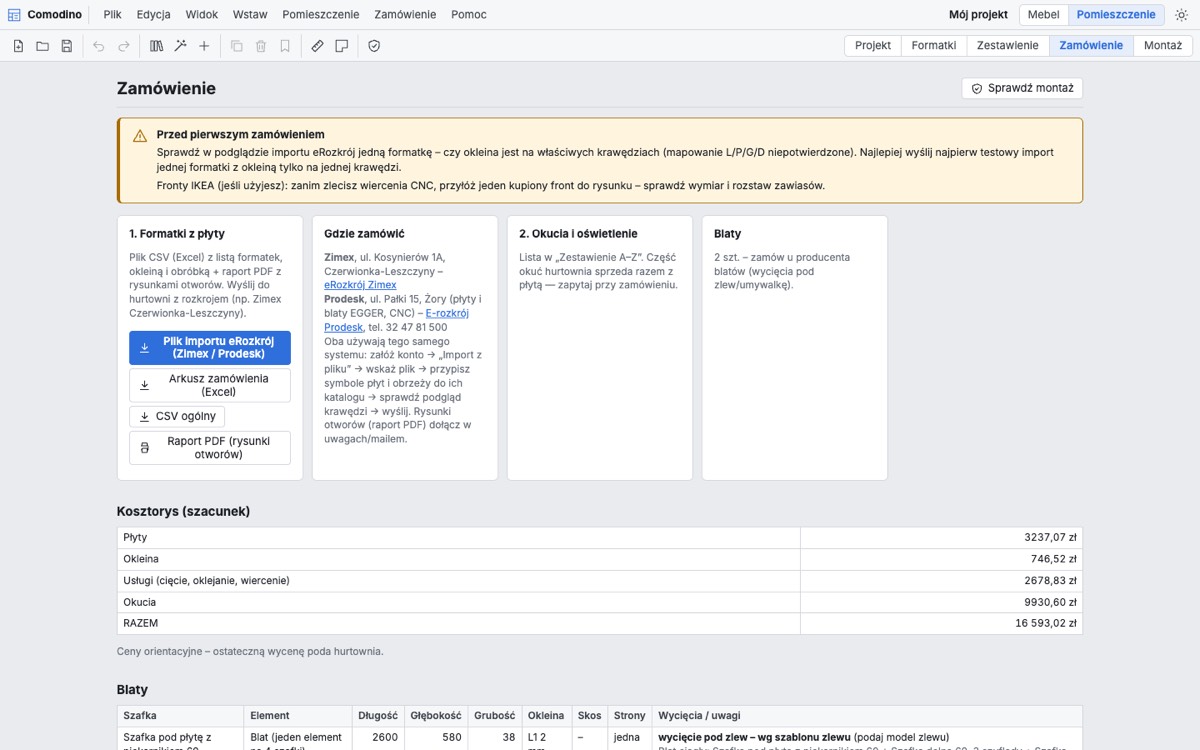Save project using the floppy disk icon
Image resolution: width=1200 pixels, height=750 pixels.
coord(66,46)
